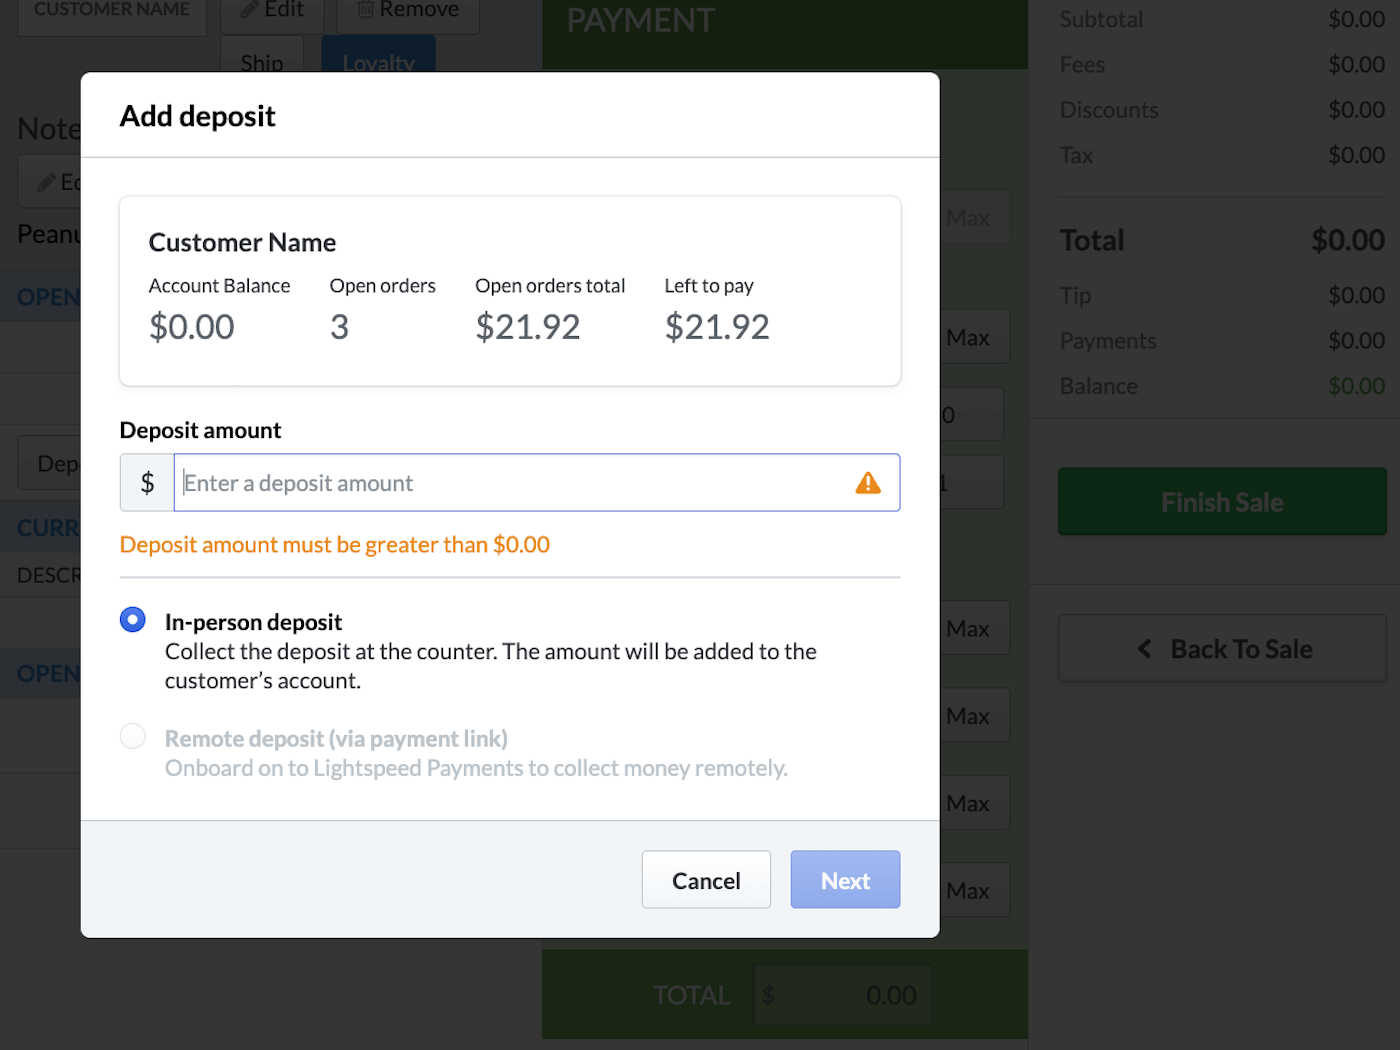Click the dollar sign prefix of the deposit field
Viewport: 1400px width, 1050px height.
pyautogui.click(x=146, y=482)
